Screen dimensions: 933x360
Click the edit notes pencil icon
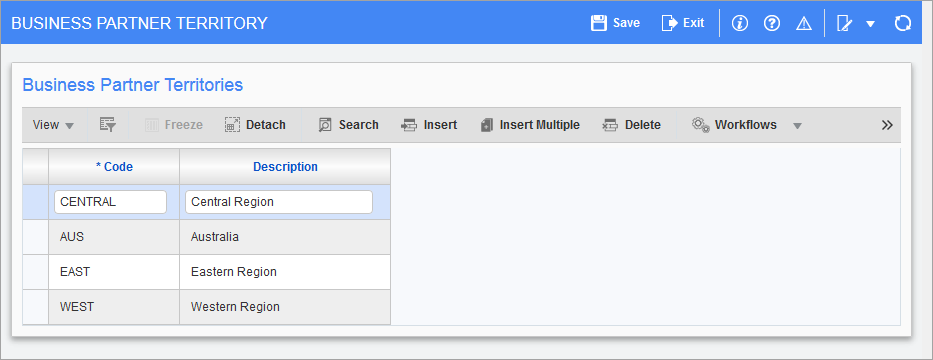[845, 23]
